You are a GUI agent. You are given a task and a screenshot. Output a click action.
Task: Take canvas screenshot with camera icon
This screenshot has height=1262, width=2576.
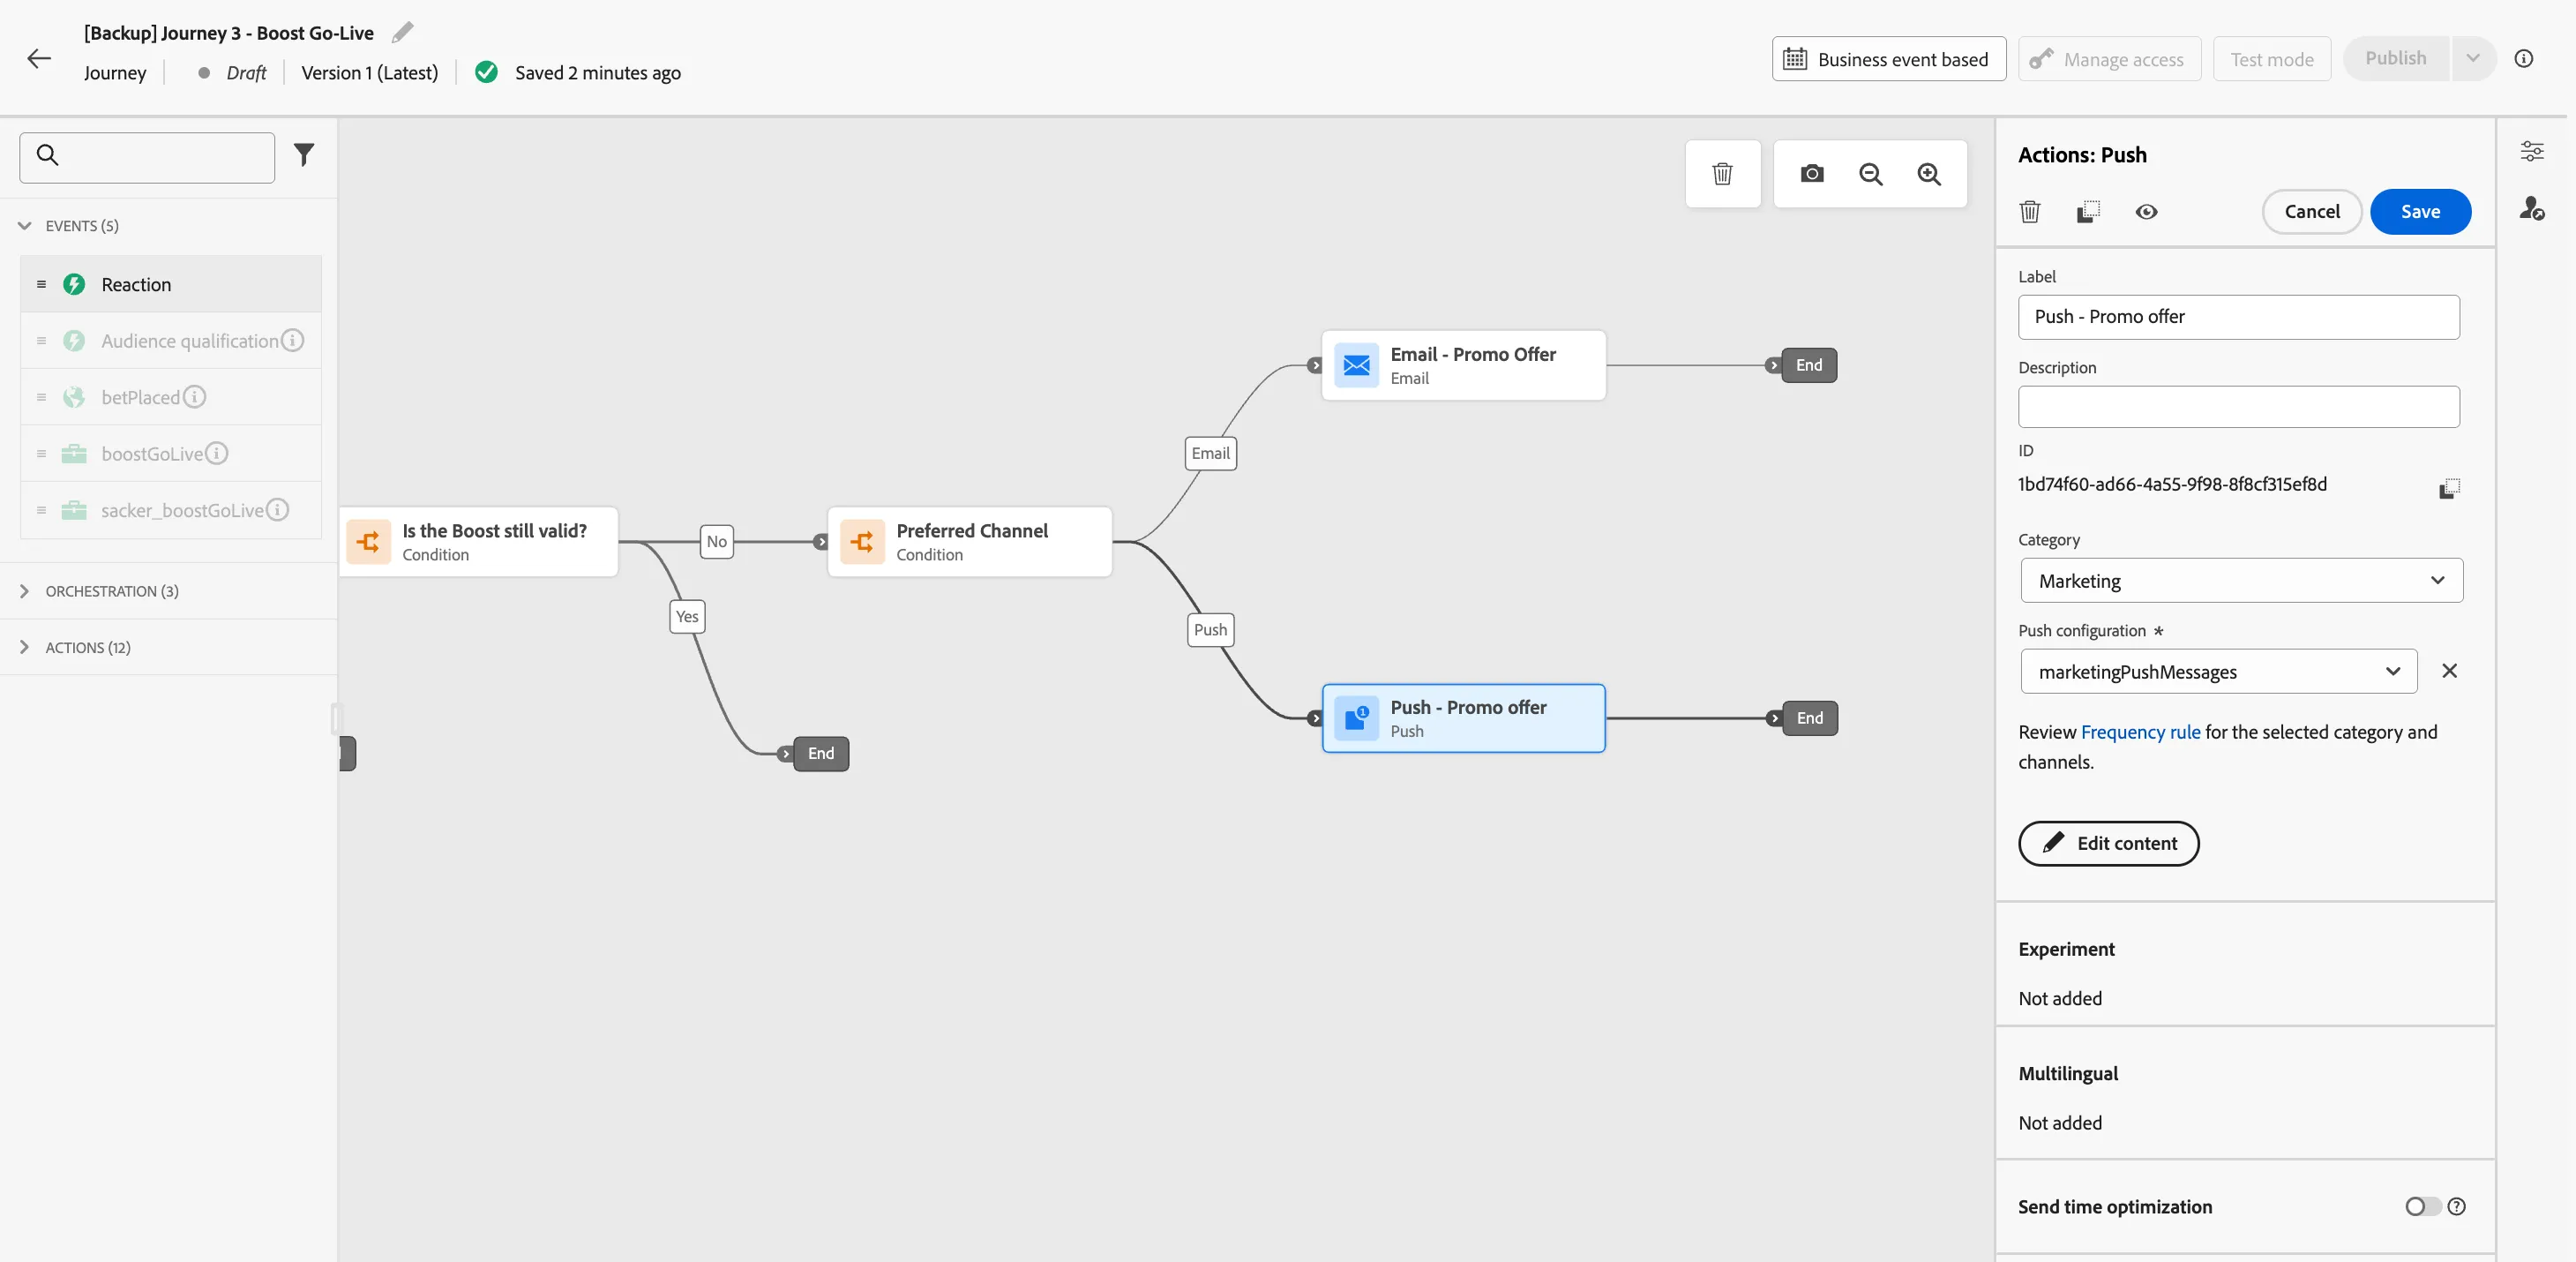coord(1812,174)
